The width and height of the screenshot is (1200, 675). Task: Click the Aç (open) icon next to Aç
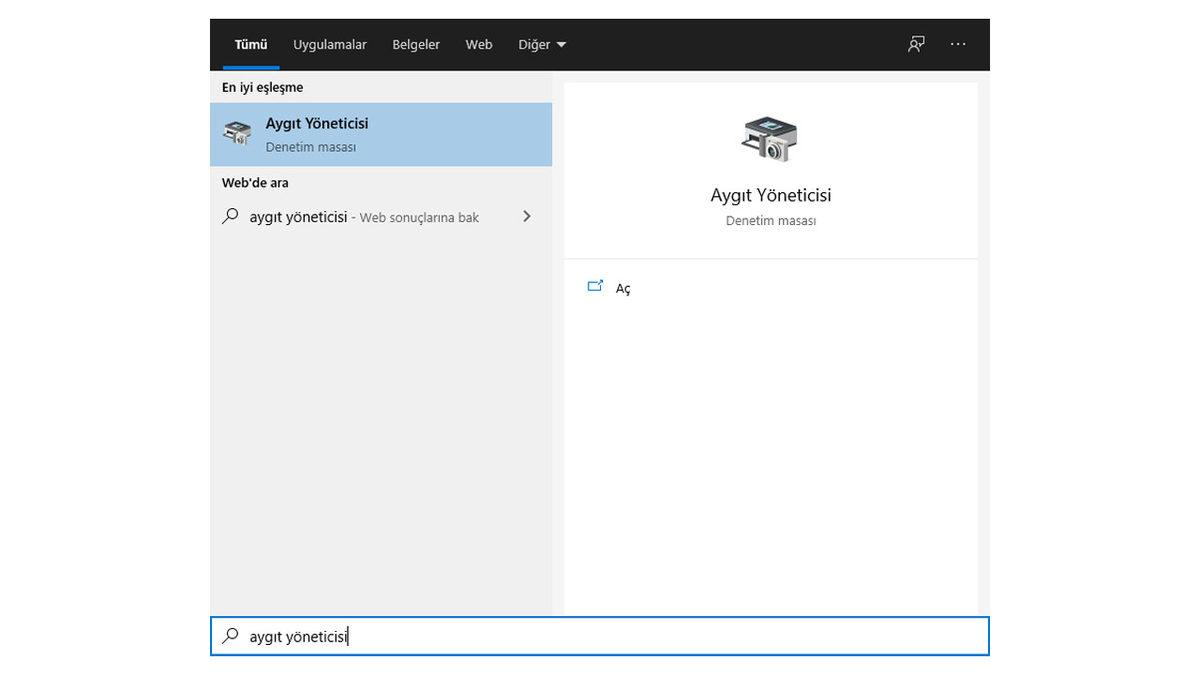tap(596, 287)
